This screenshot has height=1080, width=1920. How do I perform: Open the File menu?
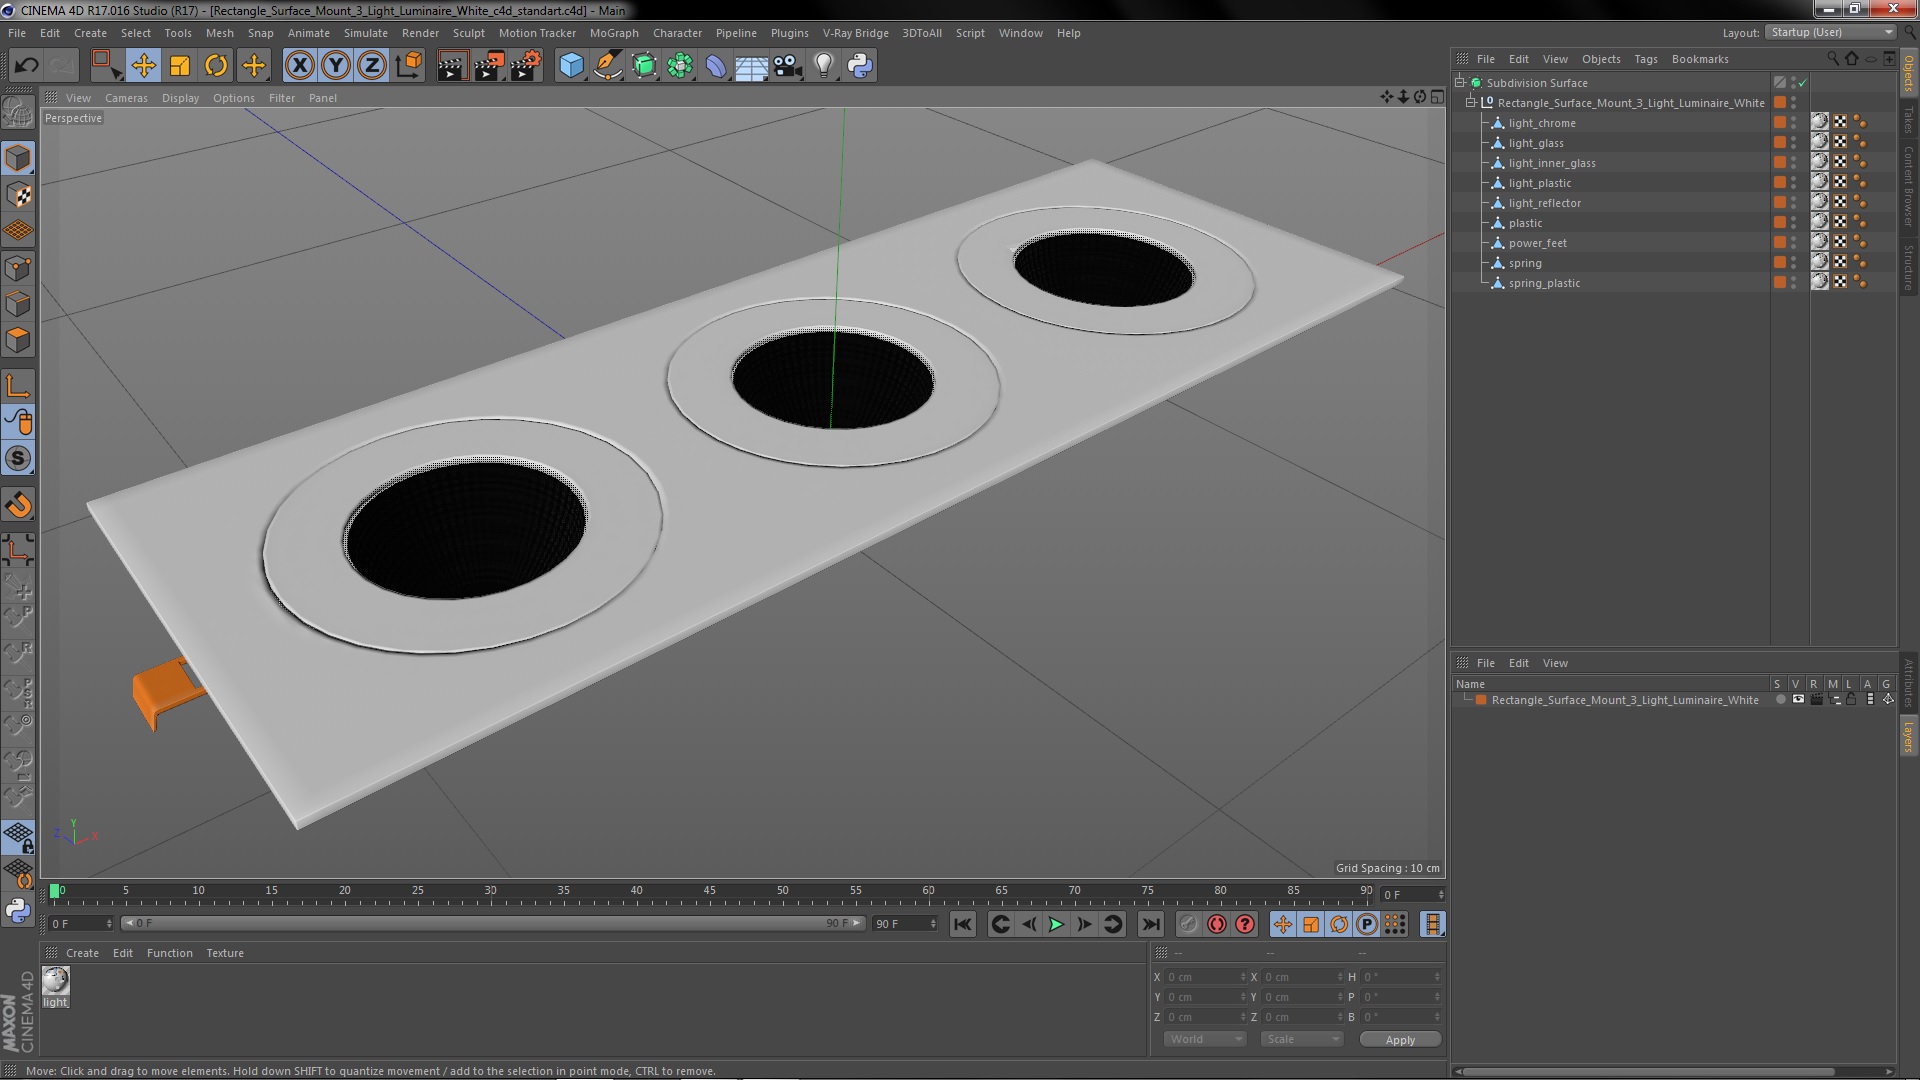[17, 33]
